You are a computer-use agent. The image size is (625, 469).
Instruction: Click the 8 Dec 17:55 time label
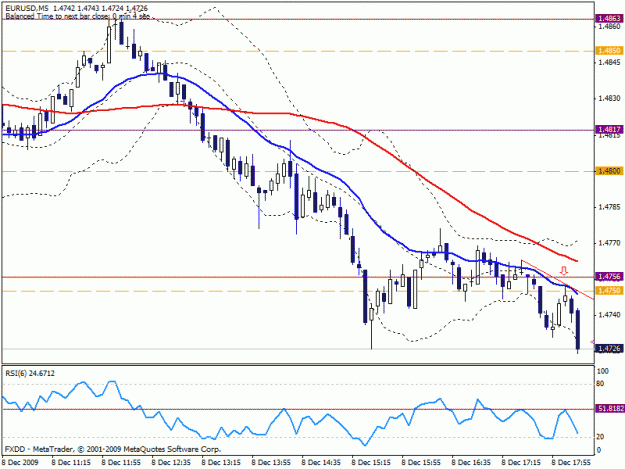click(571, 463)
